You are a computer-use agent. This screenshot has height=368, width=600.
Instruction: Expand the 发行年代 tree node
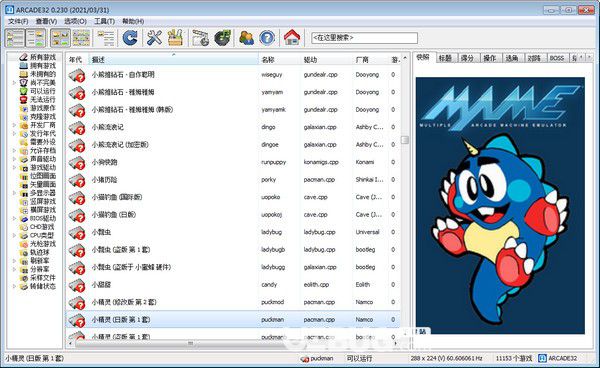(x=15, y=134)
